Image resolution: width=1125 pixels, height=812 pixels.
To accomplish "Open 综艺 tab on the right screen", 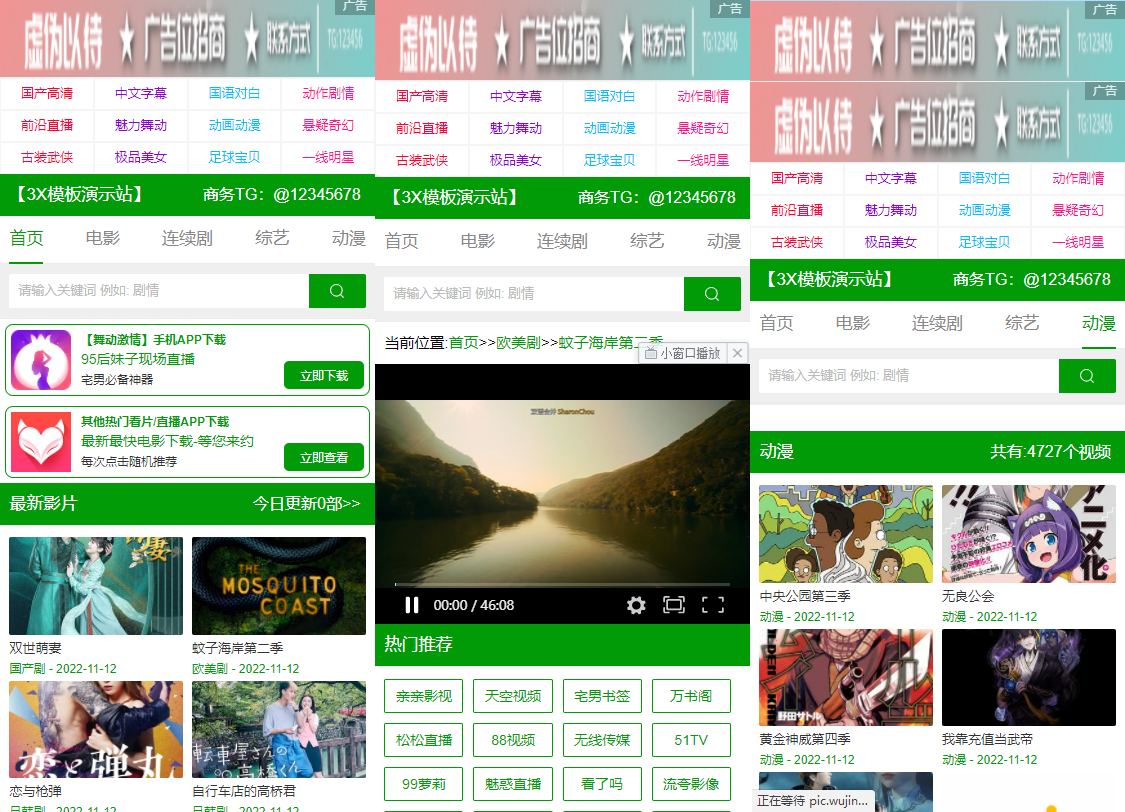I will click(x=1022, y=324).
